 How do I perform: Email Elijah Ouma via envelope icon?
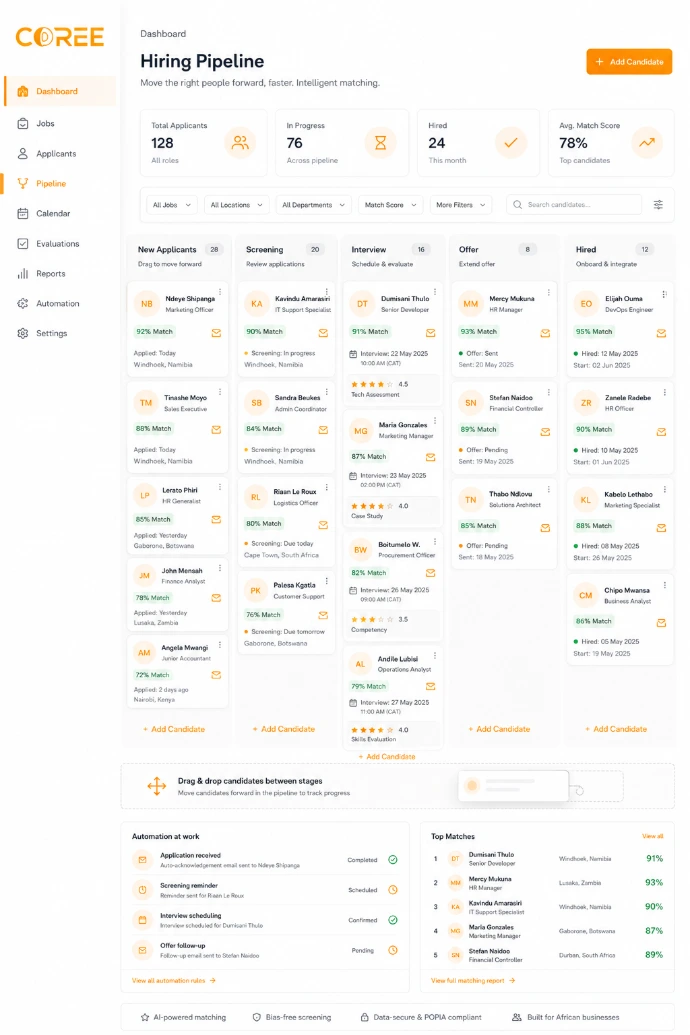point(661,333)
